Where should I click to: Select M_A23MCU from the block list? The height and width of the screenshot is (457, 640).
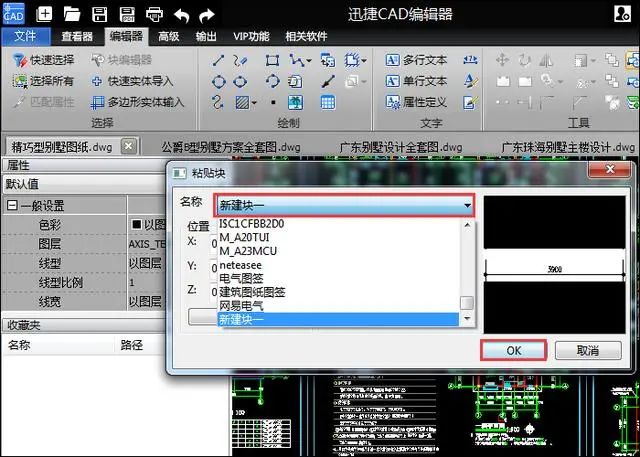pos(339,251)
